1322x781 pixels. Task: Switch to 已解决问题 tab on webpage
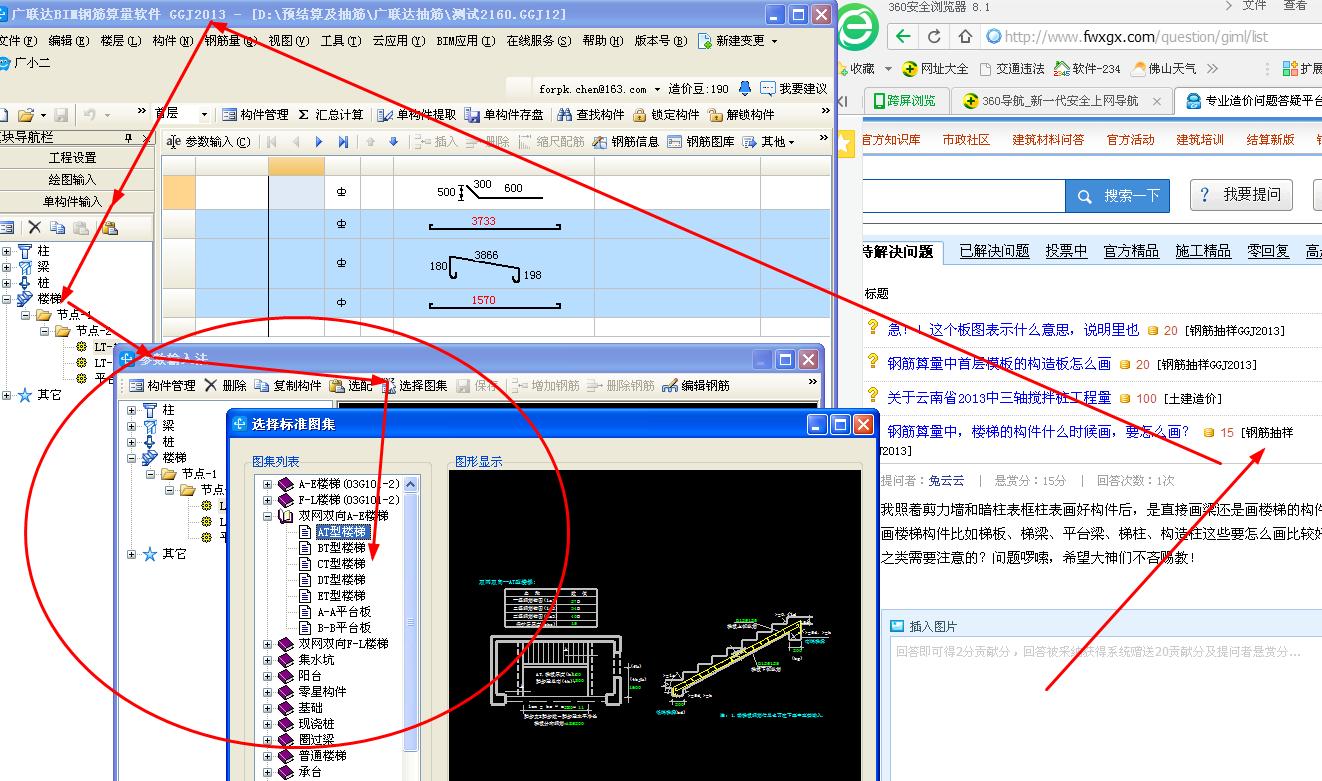[x=994, y=251]
